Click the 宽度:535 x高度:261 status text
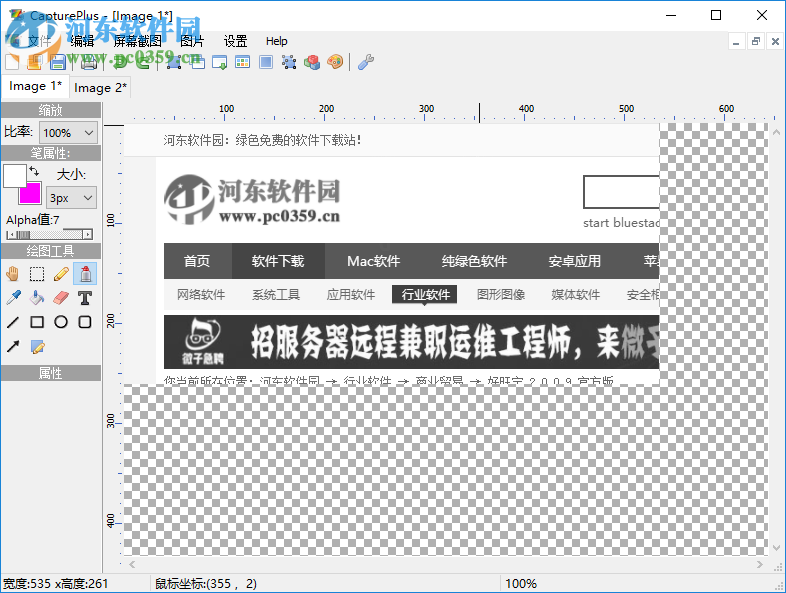Image resolution: width=786 pixels, height=593 pixels. coord(55,583)
